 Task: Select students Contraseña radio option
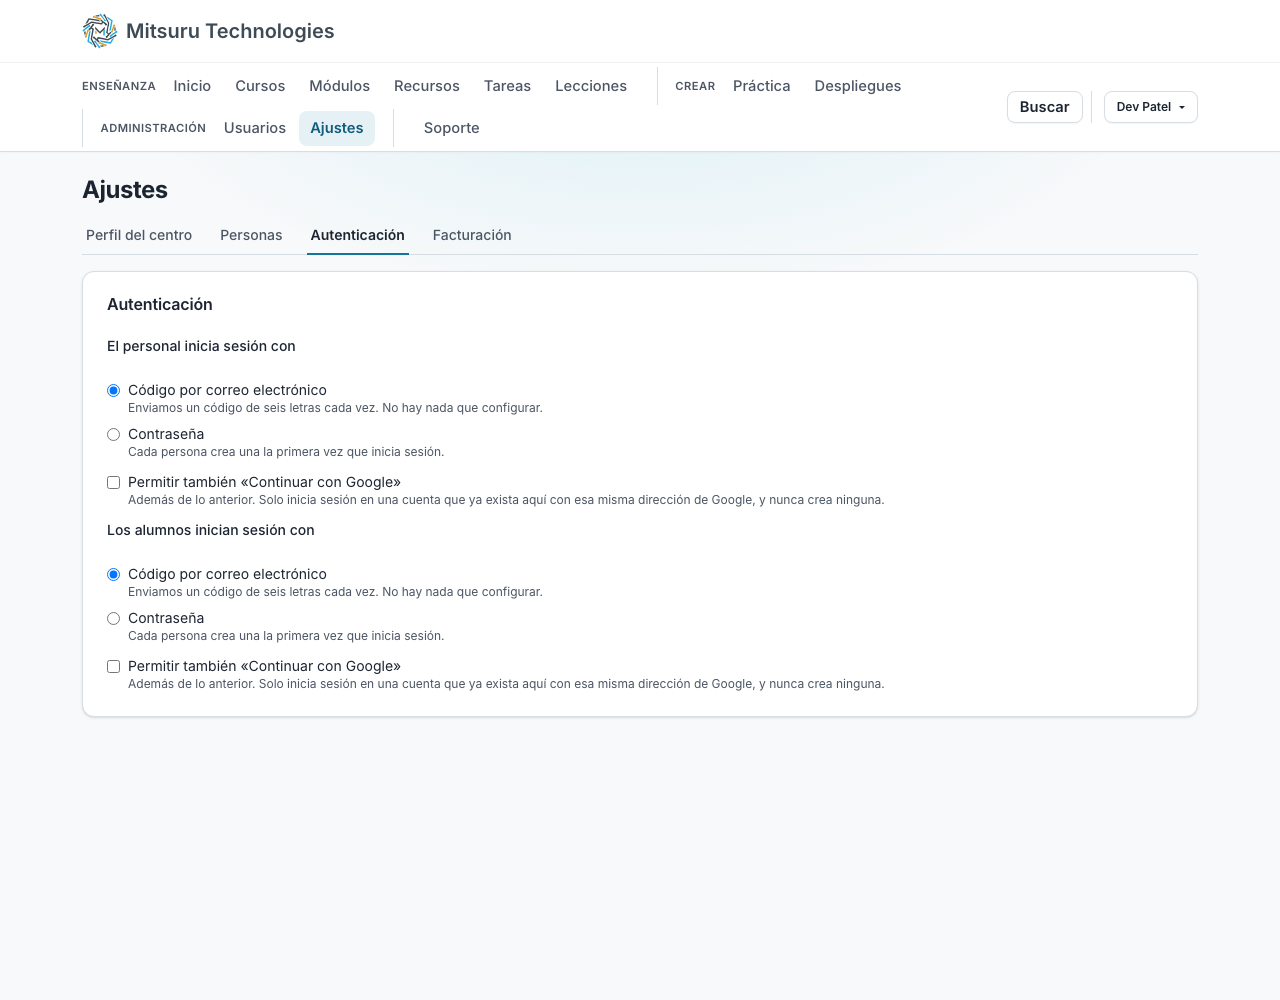point(113,618)
